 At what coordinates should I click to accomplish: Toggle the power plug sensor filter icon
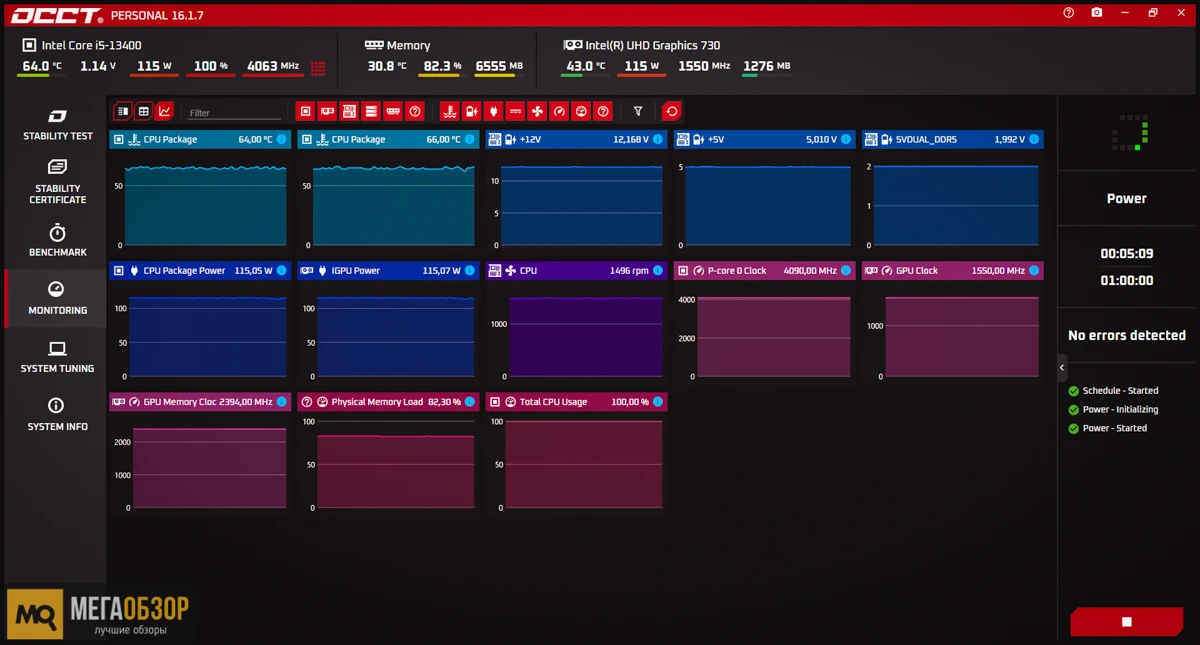[494, 111]
